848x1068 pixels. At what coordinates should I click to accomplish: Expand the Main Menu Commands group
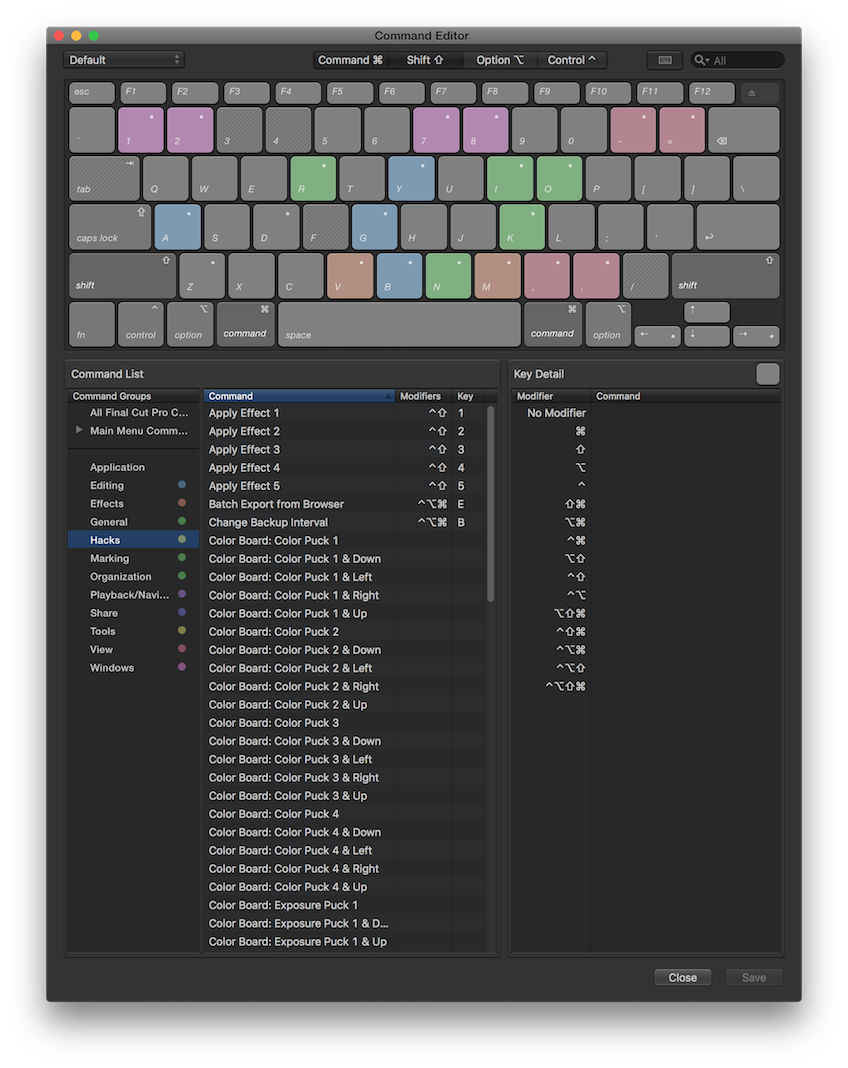[x=79, y=430]
